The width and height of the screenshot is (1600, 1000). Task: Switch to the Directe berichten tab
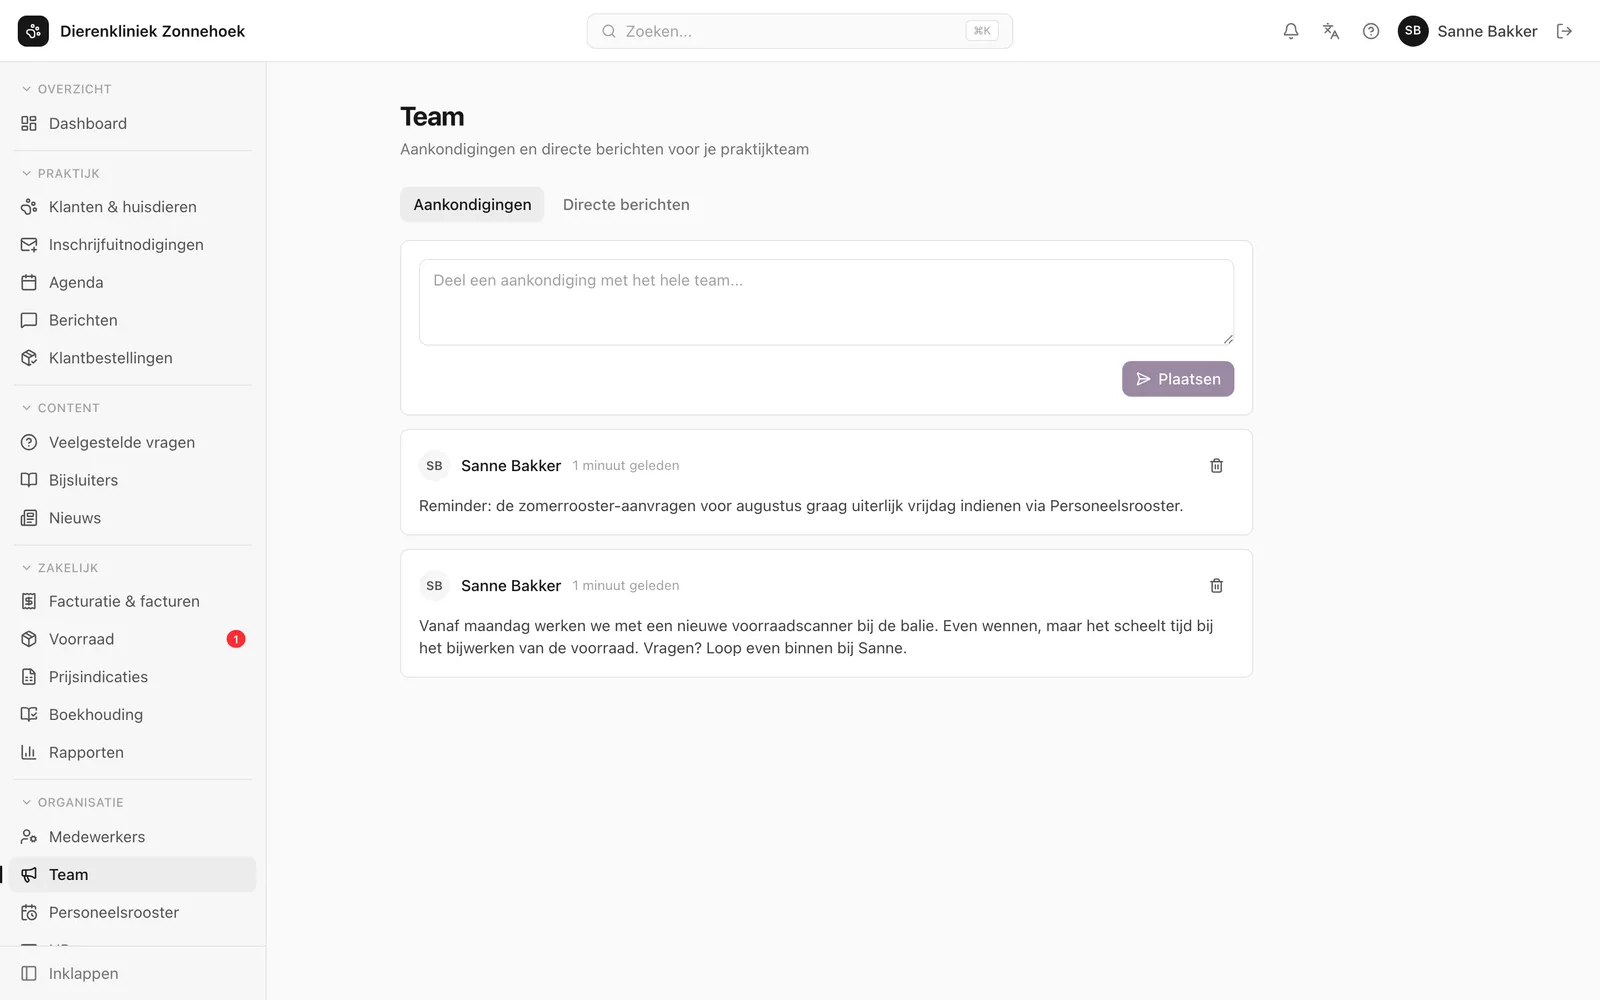tap(626, 204)
